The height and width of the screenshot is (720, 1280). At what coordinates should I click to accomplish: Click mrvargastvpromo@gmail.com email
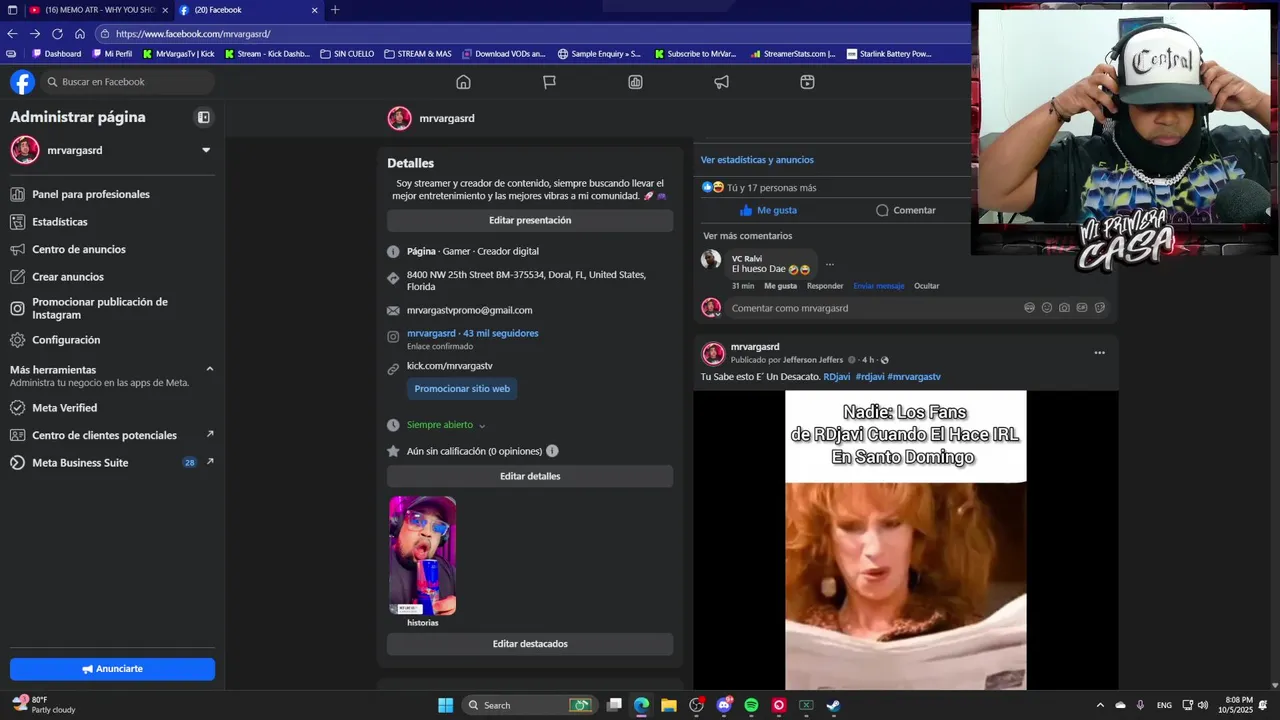(x=469, y=310)
